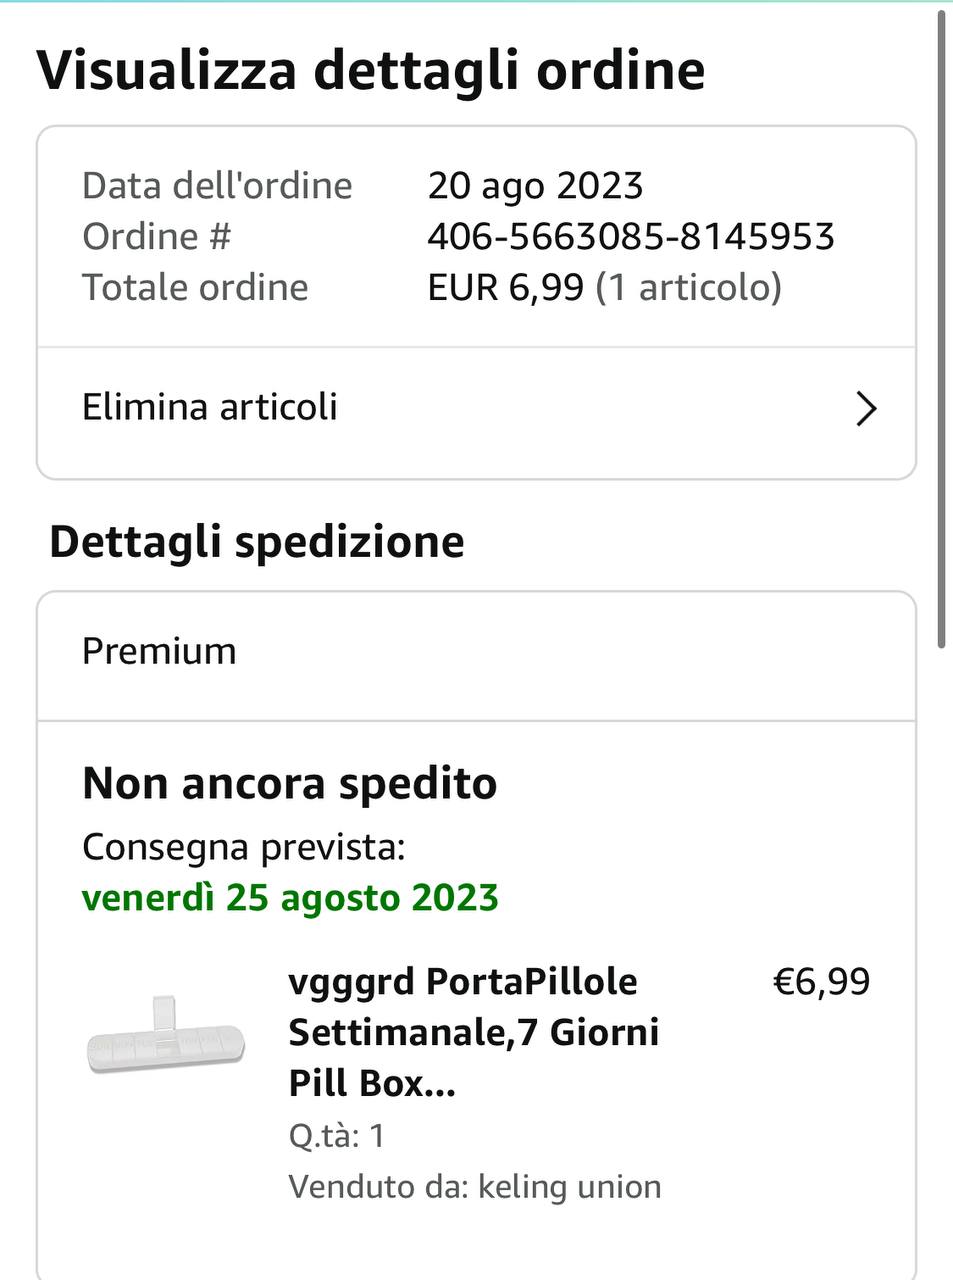Tap the order date 20 ago 2023

coord(535,186)
